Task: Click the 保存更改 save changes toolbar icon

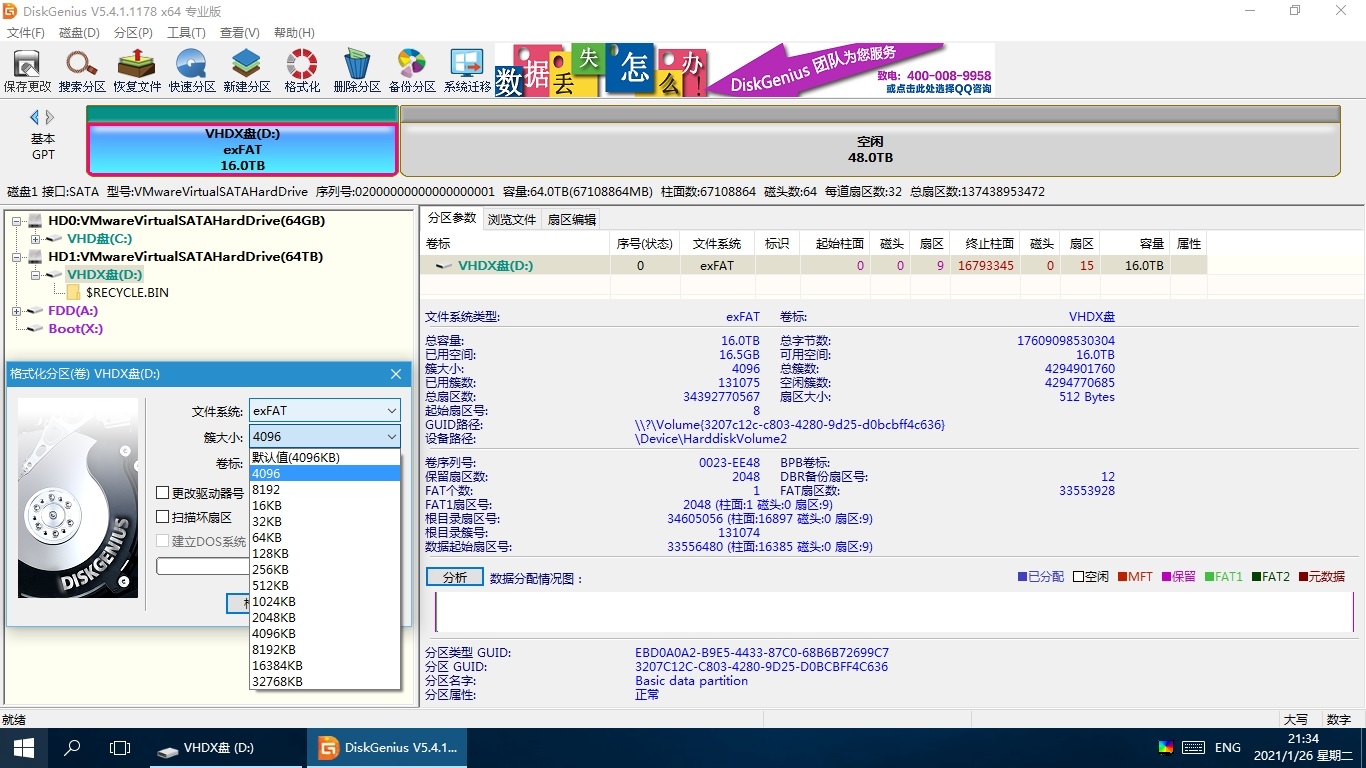Action: pyautogui.click(x=27, y=70)
